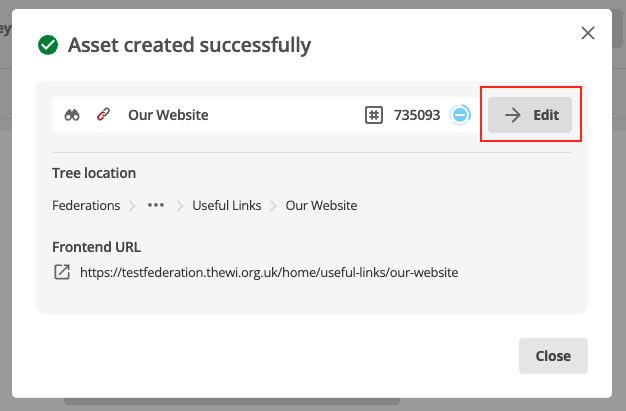Click the binoculars preview icon
This screenshot has width=626, height=411.
tap(72, 115)
